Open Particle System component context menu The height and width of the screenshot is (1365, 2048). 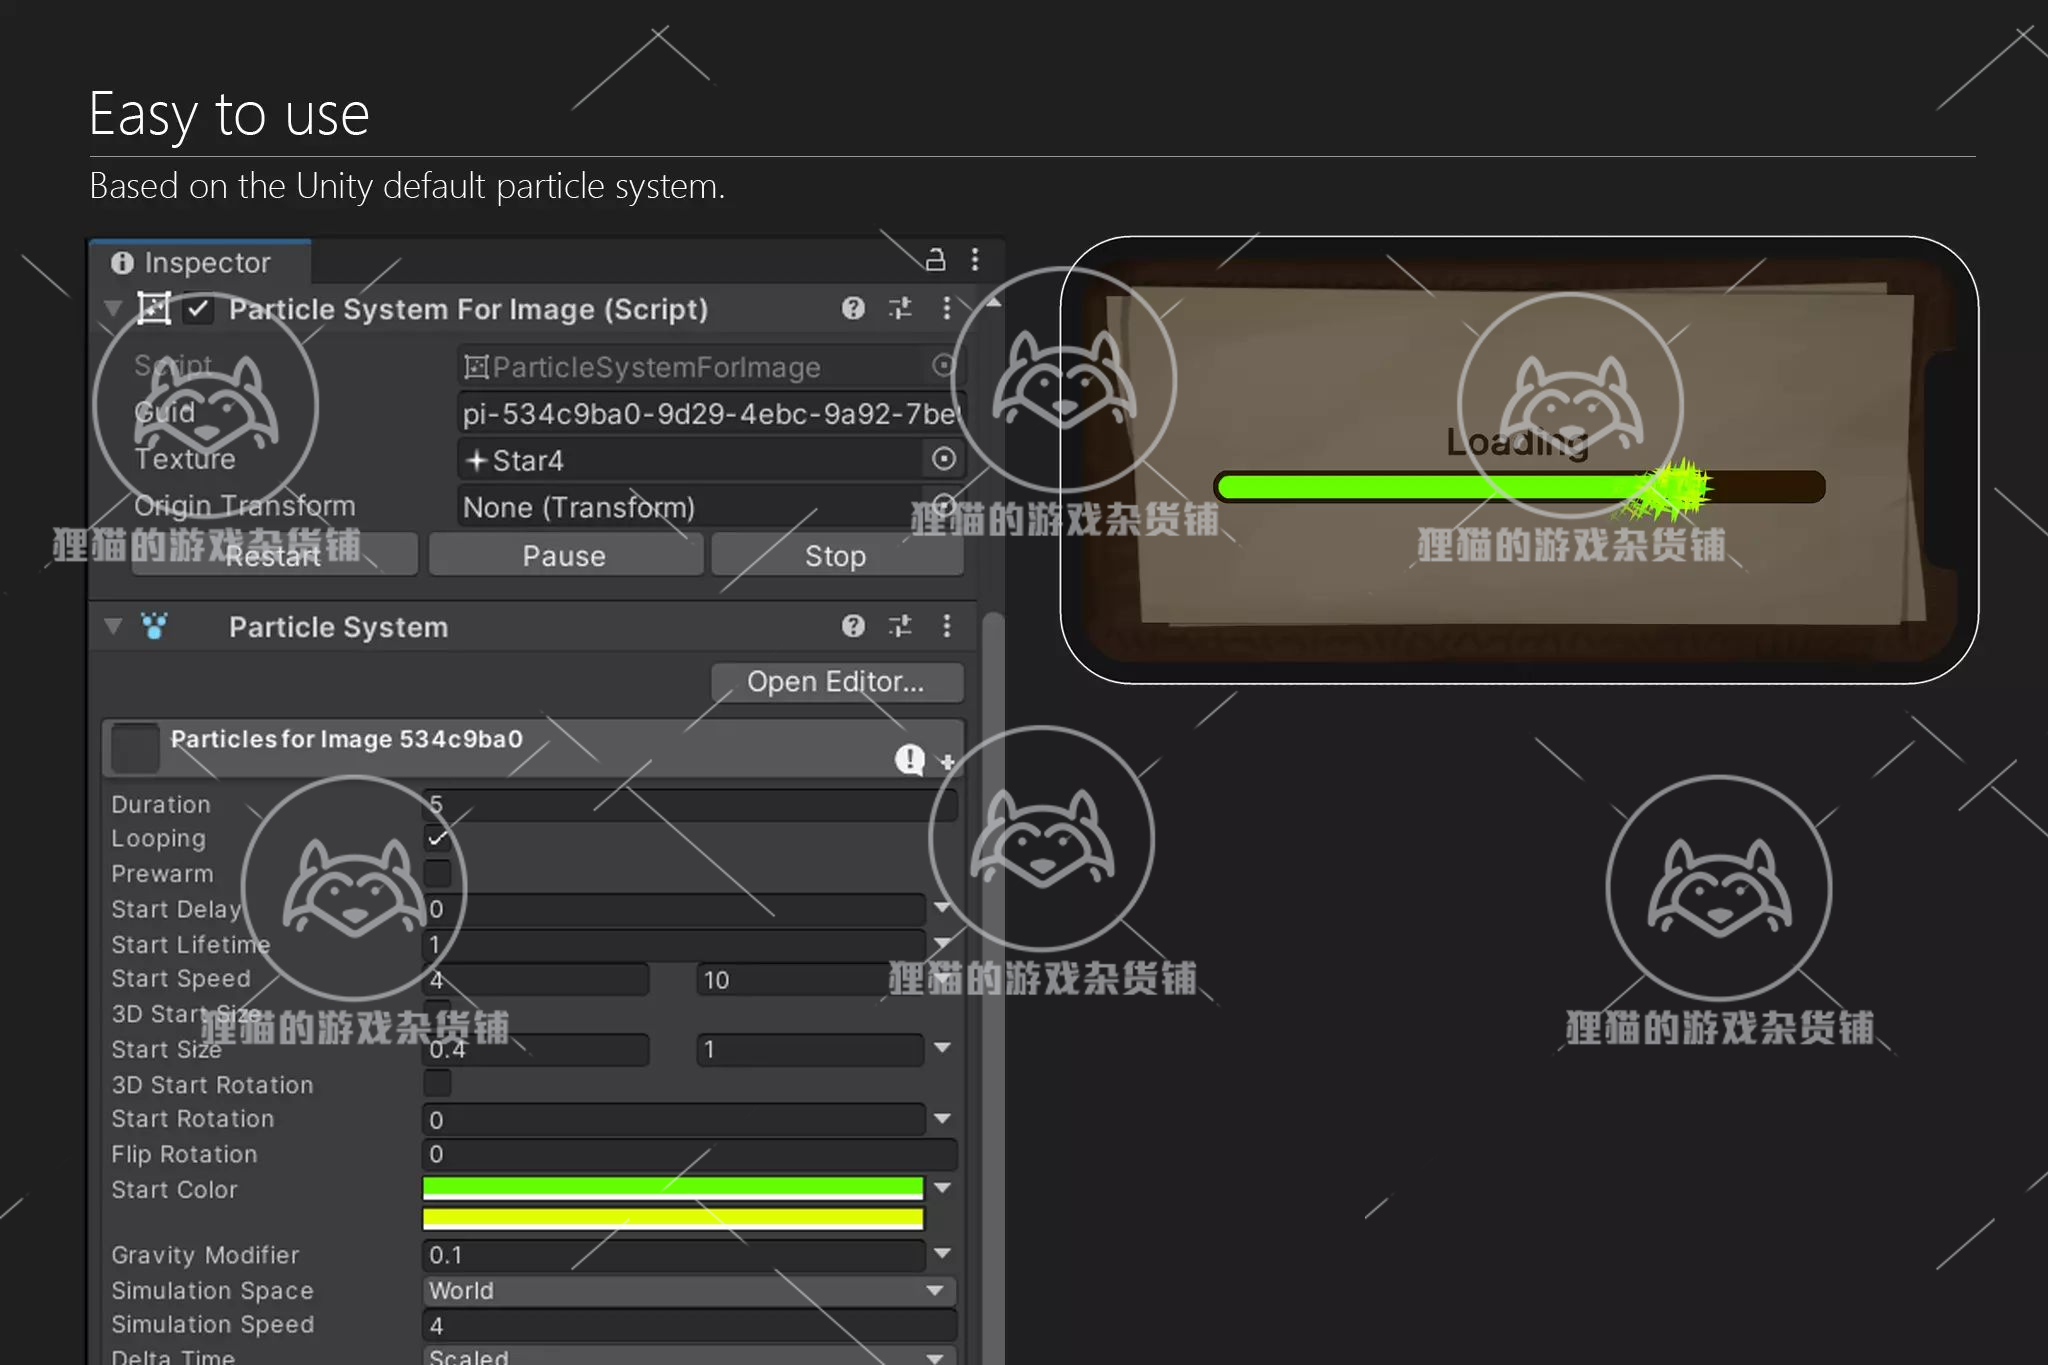(x=946, y=626)
